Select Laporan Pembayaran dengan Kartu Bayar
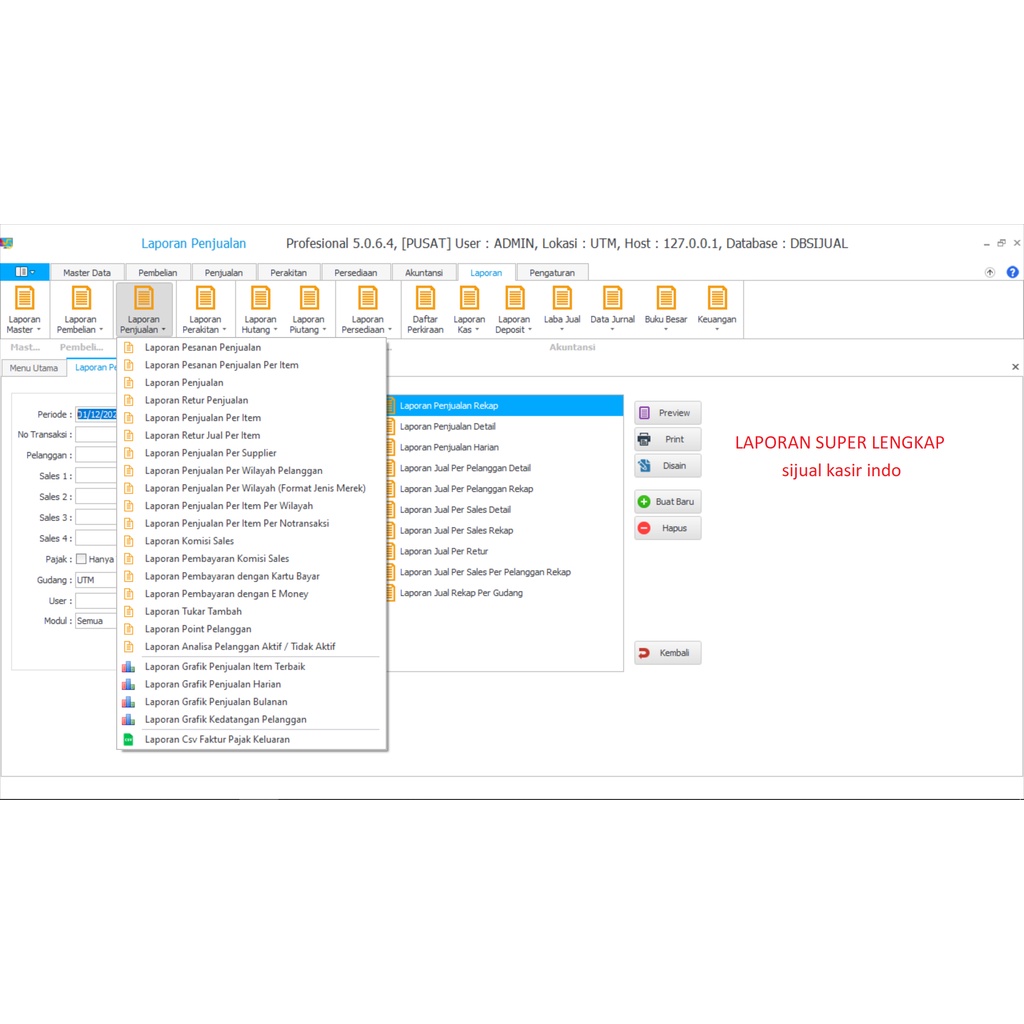This screenshot has width=1024, height=1024. tap(251, 577)
